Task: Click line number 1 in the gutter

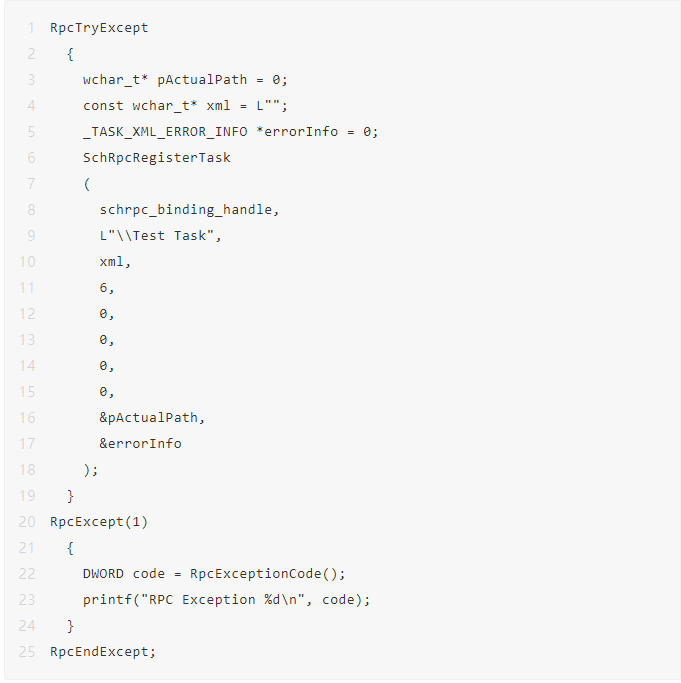Action: pos(31,27)
